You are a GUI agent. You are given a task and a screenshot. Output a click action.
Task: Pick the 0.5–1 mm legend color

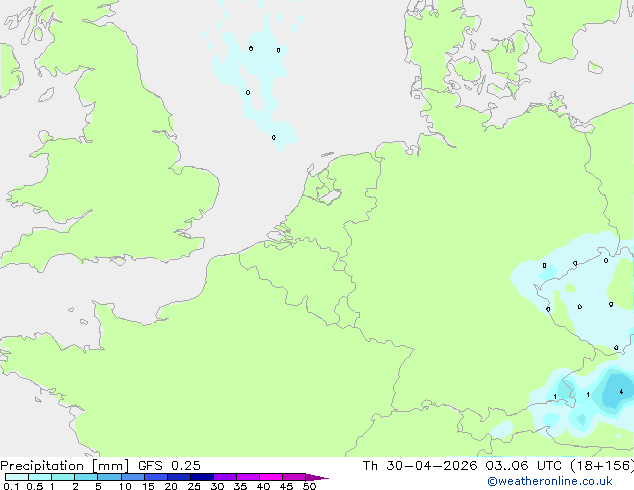tap(40, 477)
